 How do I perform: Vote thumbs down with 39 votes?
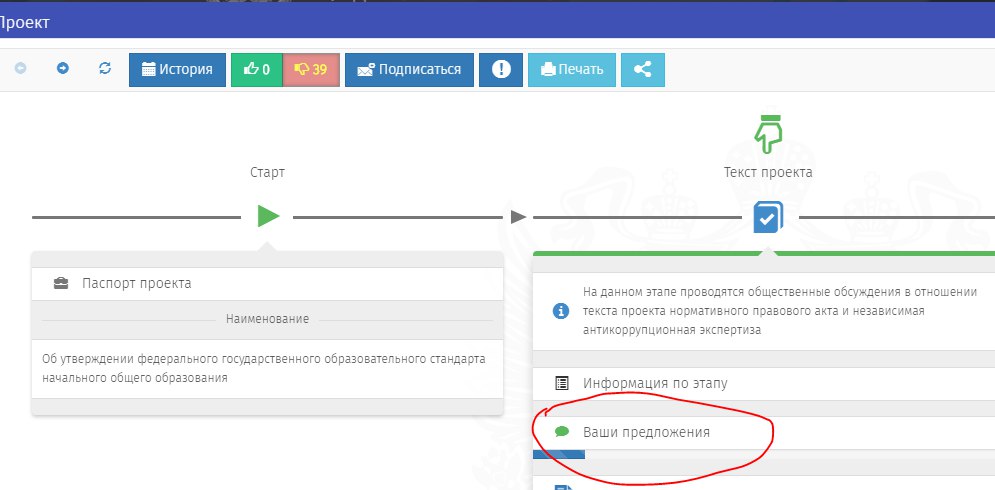(311, 70)
